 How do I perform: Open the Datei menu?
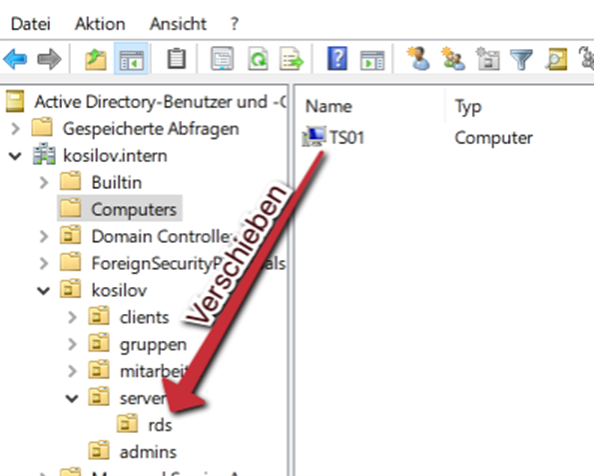coord(31,24)
